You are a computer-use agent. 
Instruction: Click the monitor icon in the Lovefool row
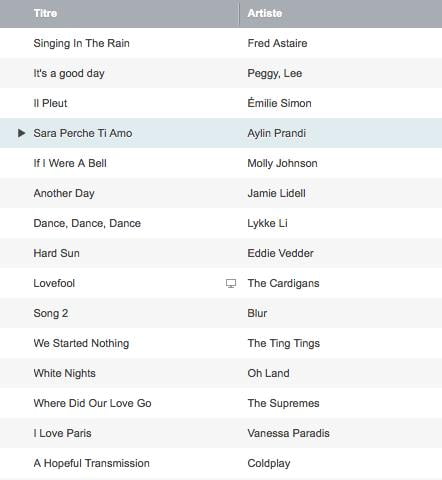coord(231,283)
